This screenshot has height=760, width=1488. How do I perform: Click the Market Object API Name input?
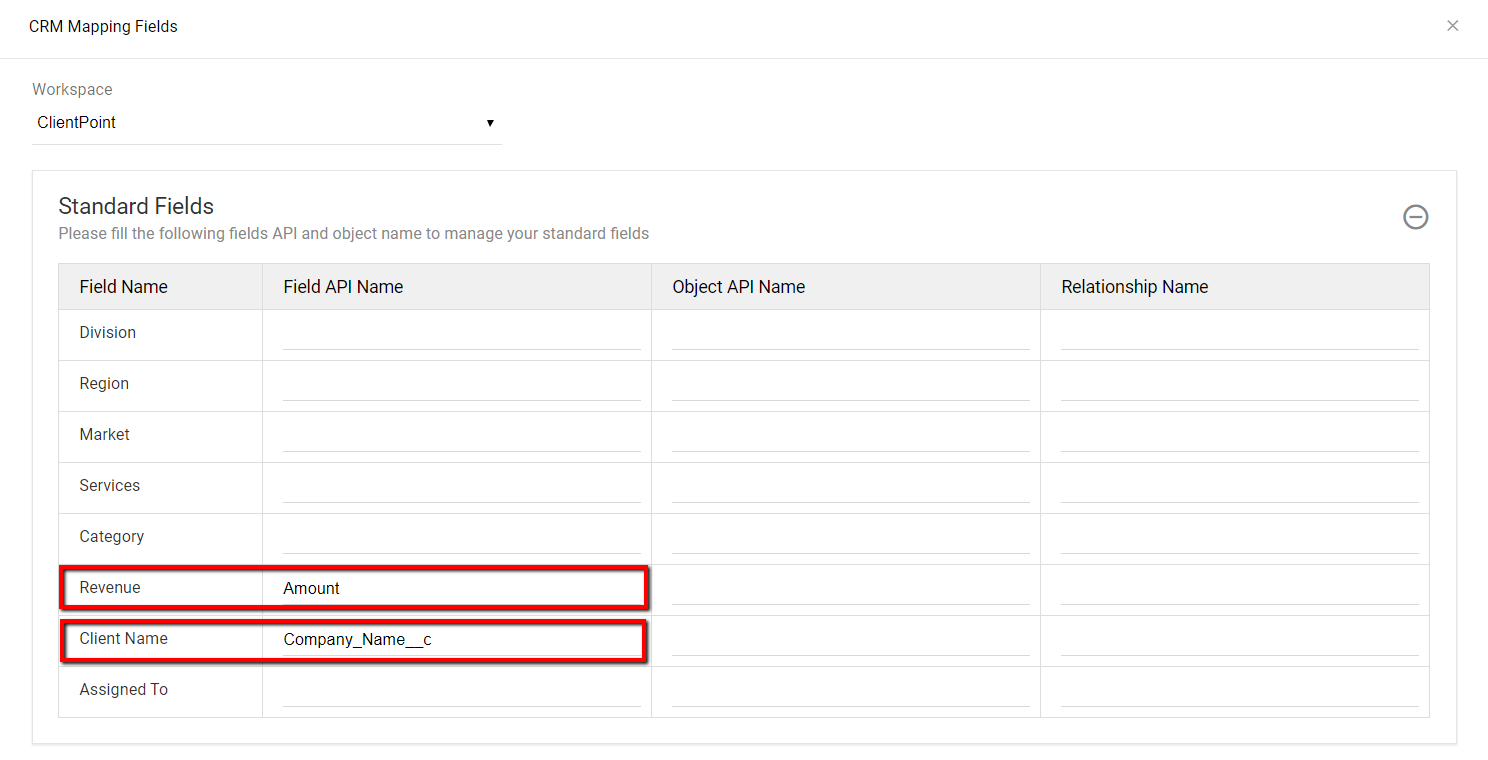tap(850, 435)
